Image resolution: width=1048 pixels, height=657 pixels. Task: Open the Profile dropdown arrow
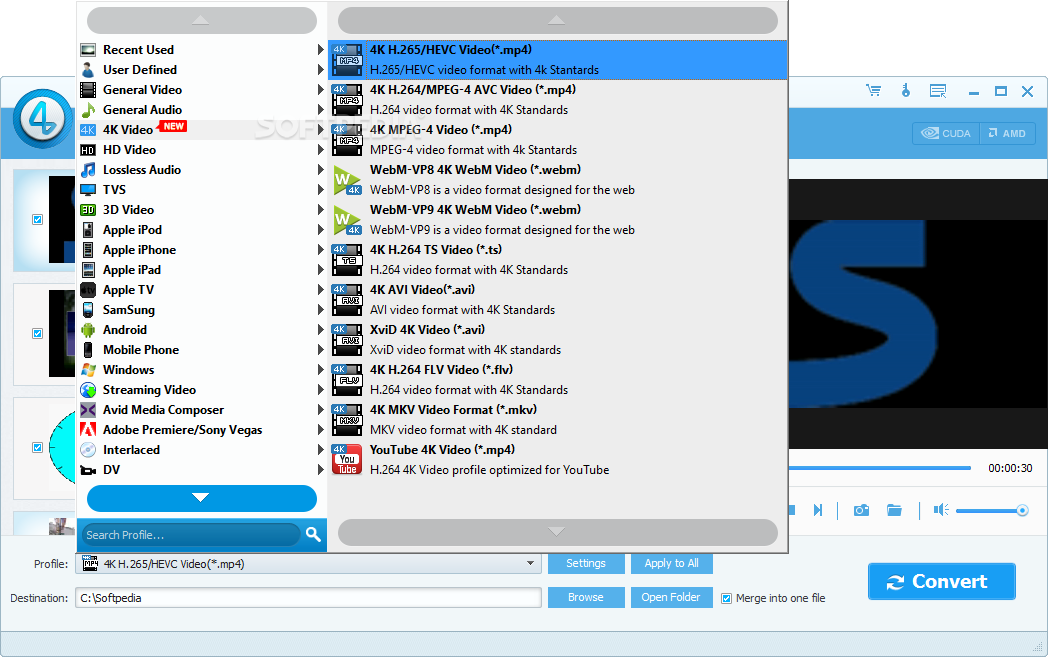click(x=530, y=563)
